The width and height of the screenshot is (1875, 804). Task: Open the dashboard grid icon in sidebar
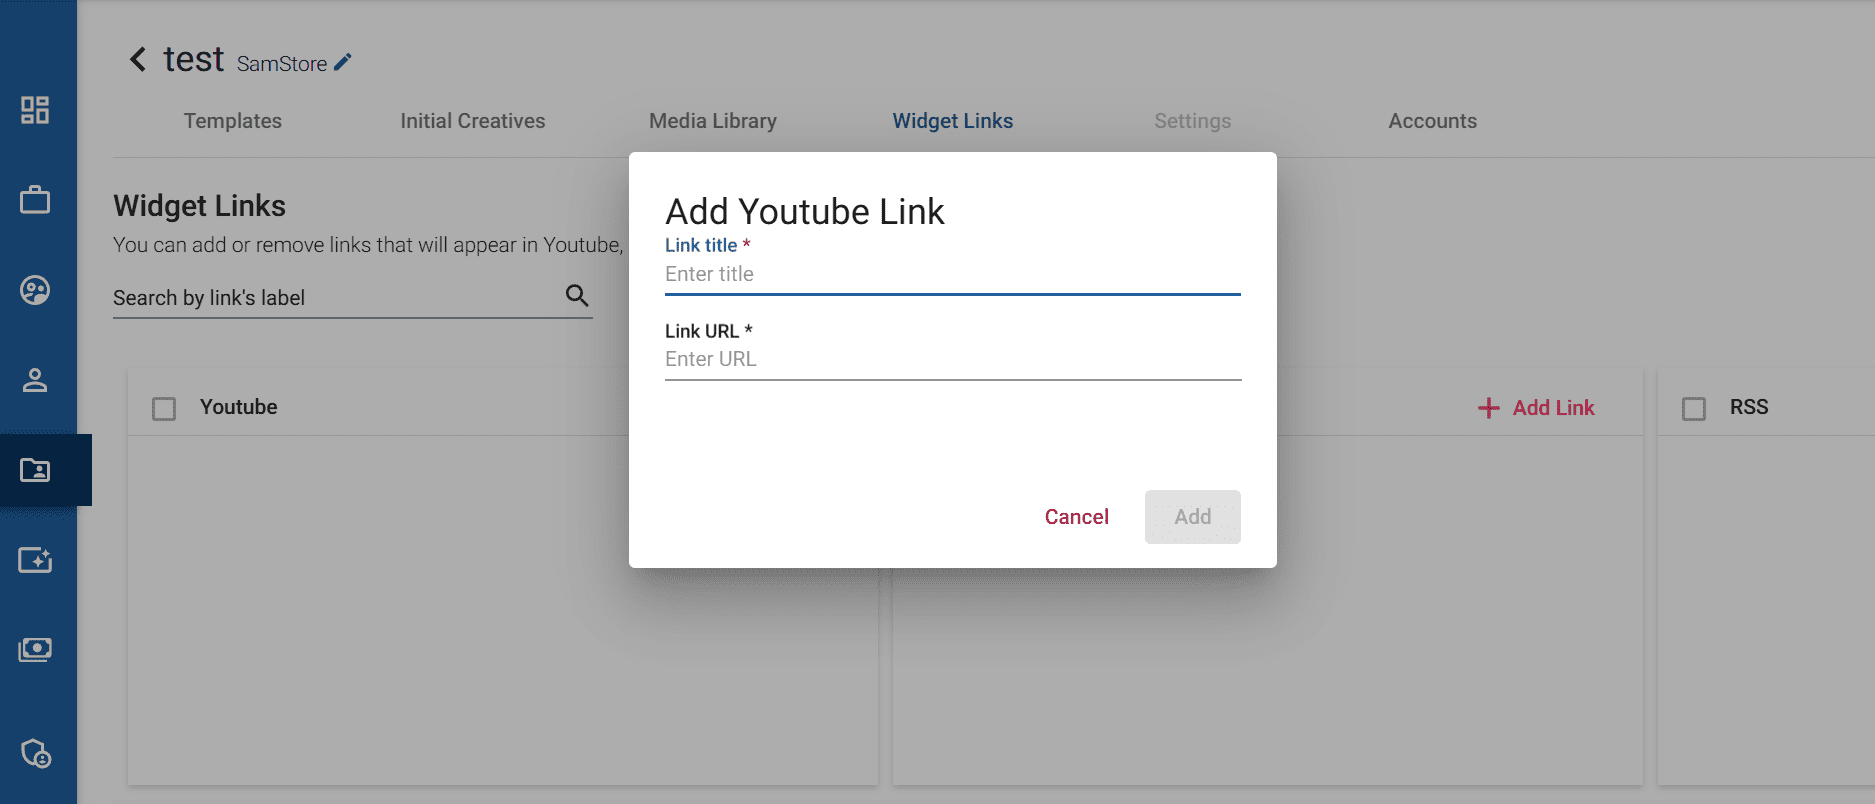(x=37, y=112)
